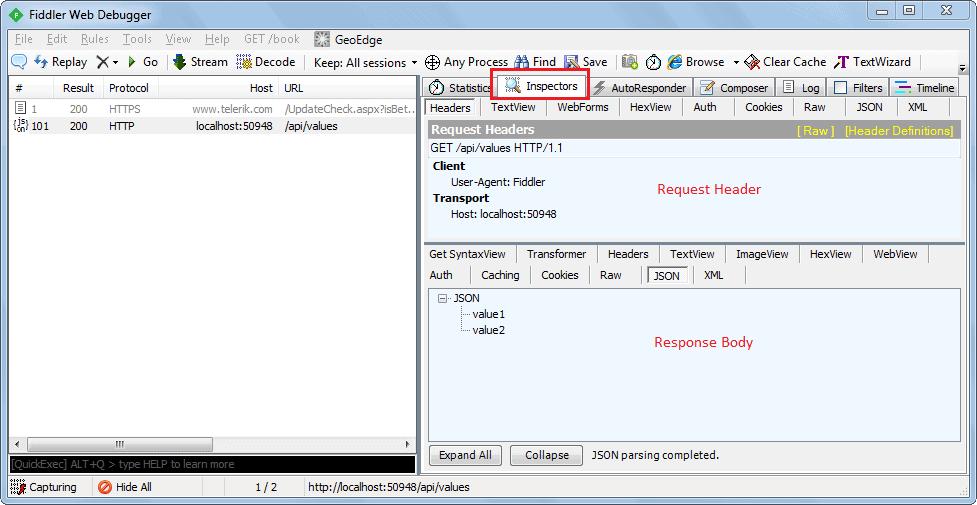Image resolution: width=977 pixels, height=505 pixels.
Task: Open the Keep: All sessions dropdown
Action: click(365, 62)
